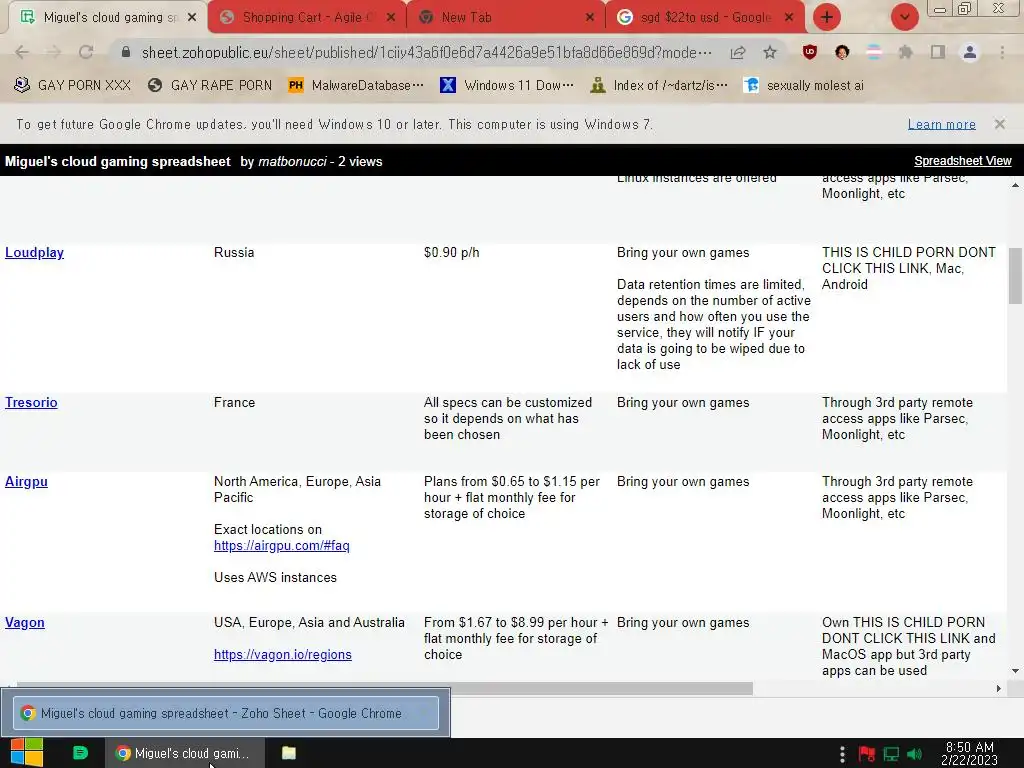The height and width of the screenshot is (768, 1024).
Task: Open the Extensions puzzle-piece menu
Action: point(906,52)
